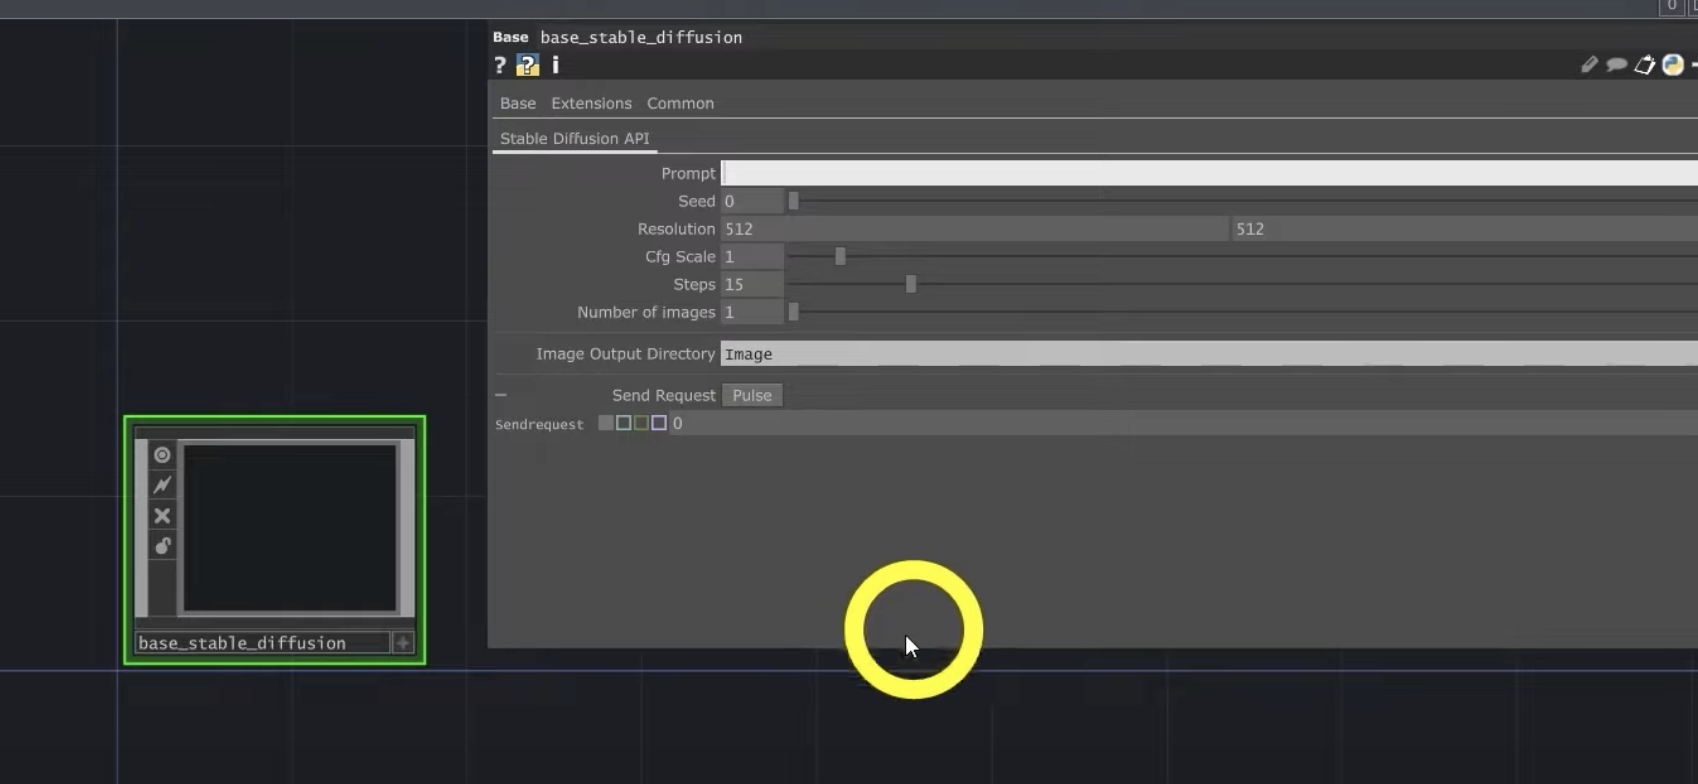Select the Stable Diffusion API tab
The height and width of the screenshot is (784, 1698).
[575, 139]
